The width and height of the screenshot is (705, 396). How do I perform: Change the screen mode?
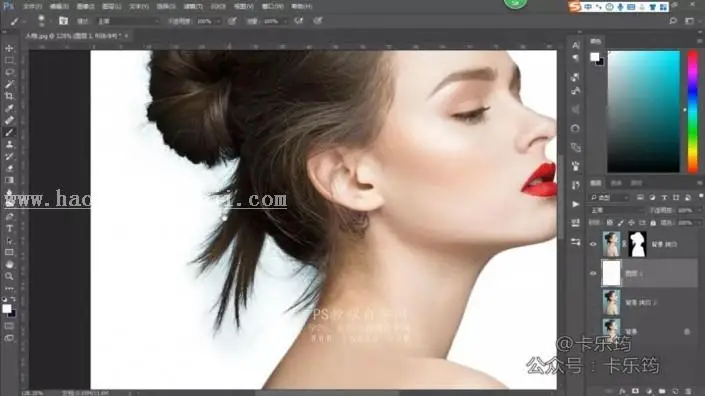[9, 338]
